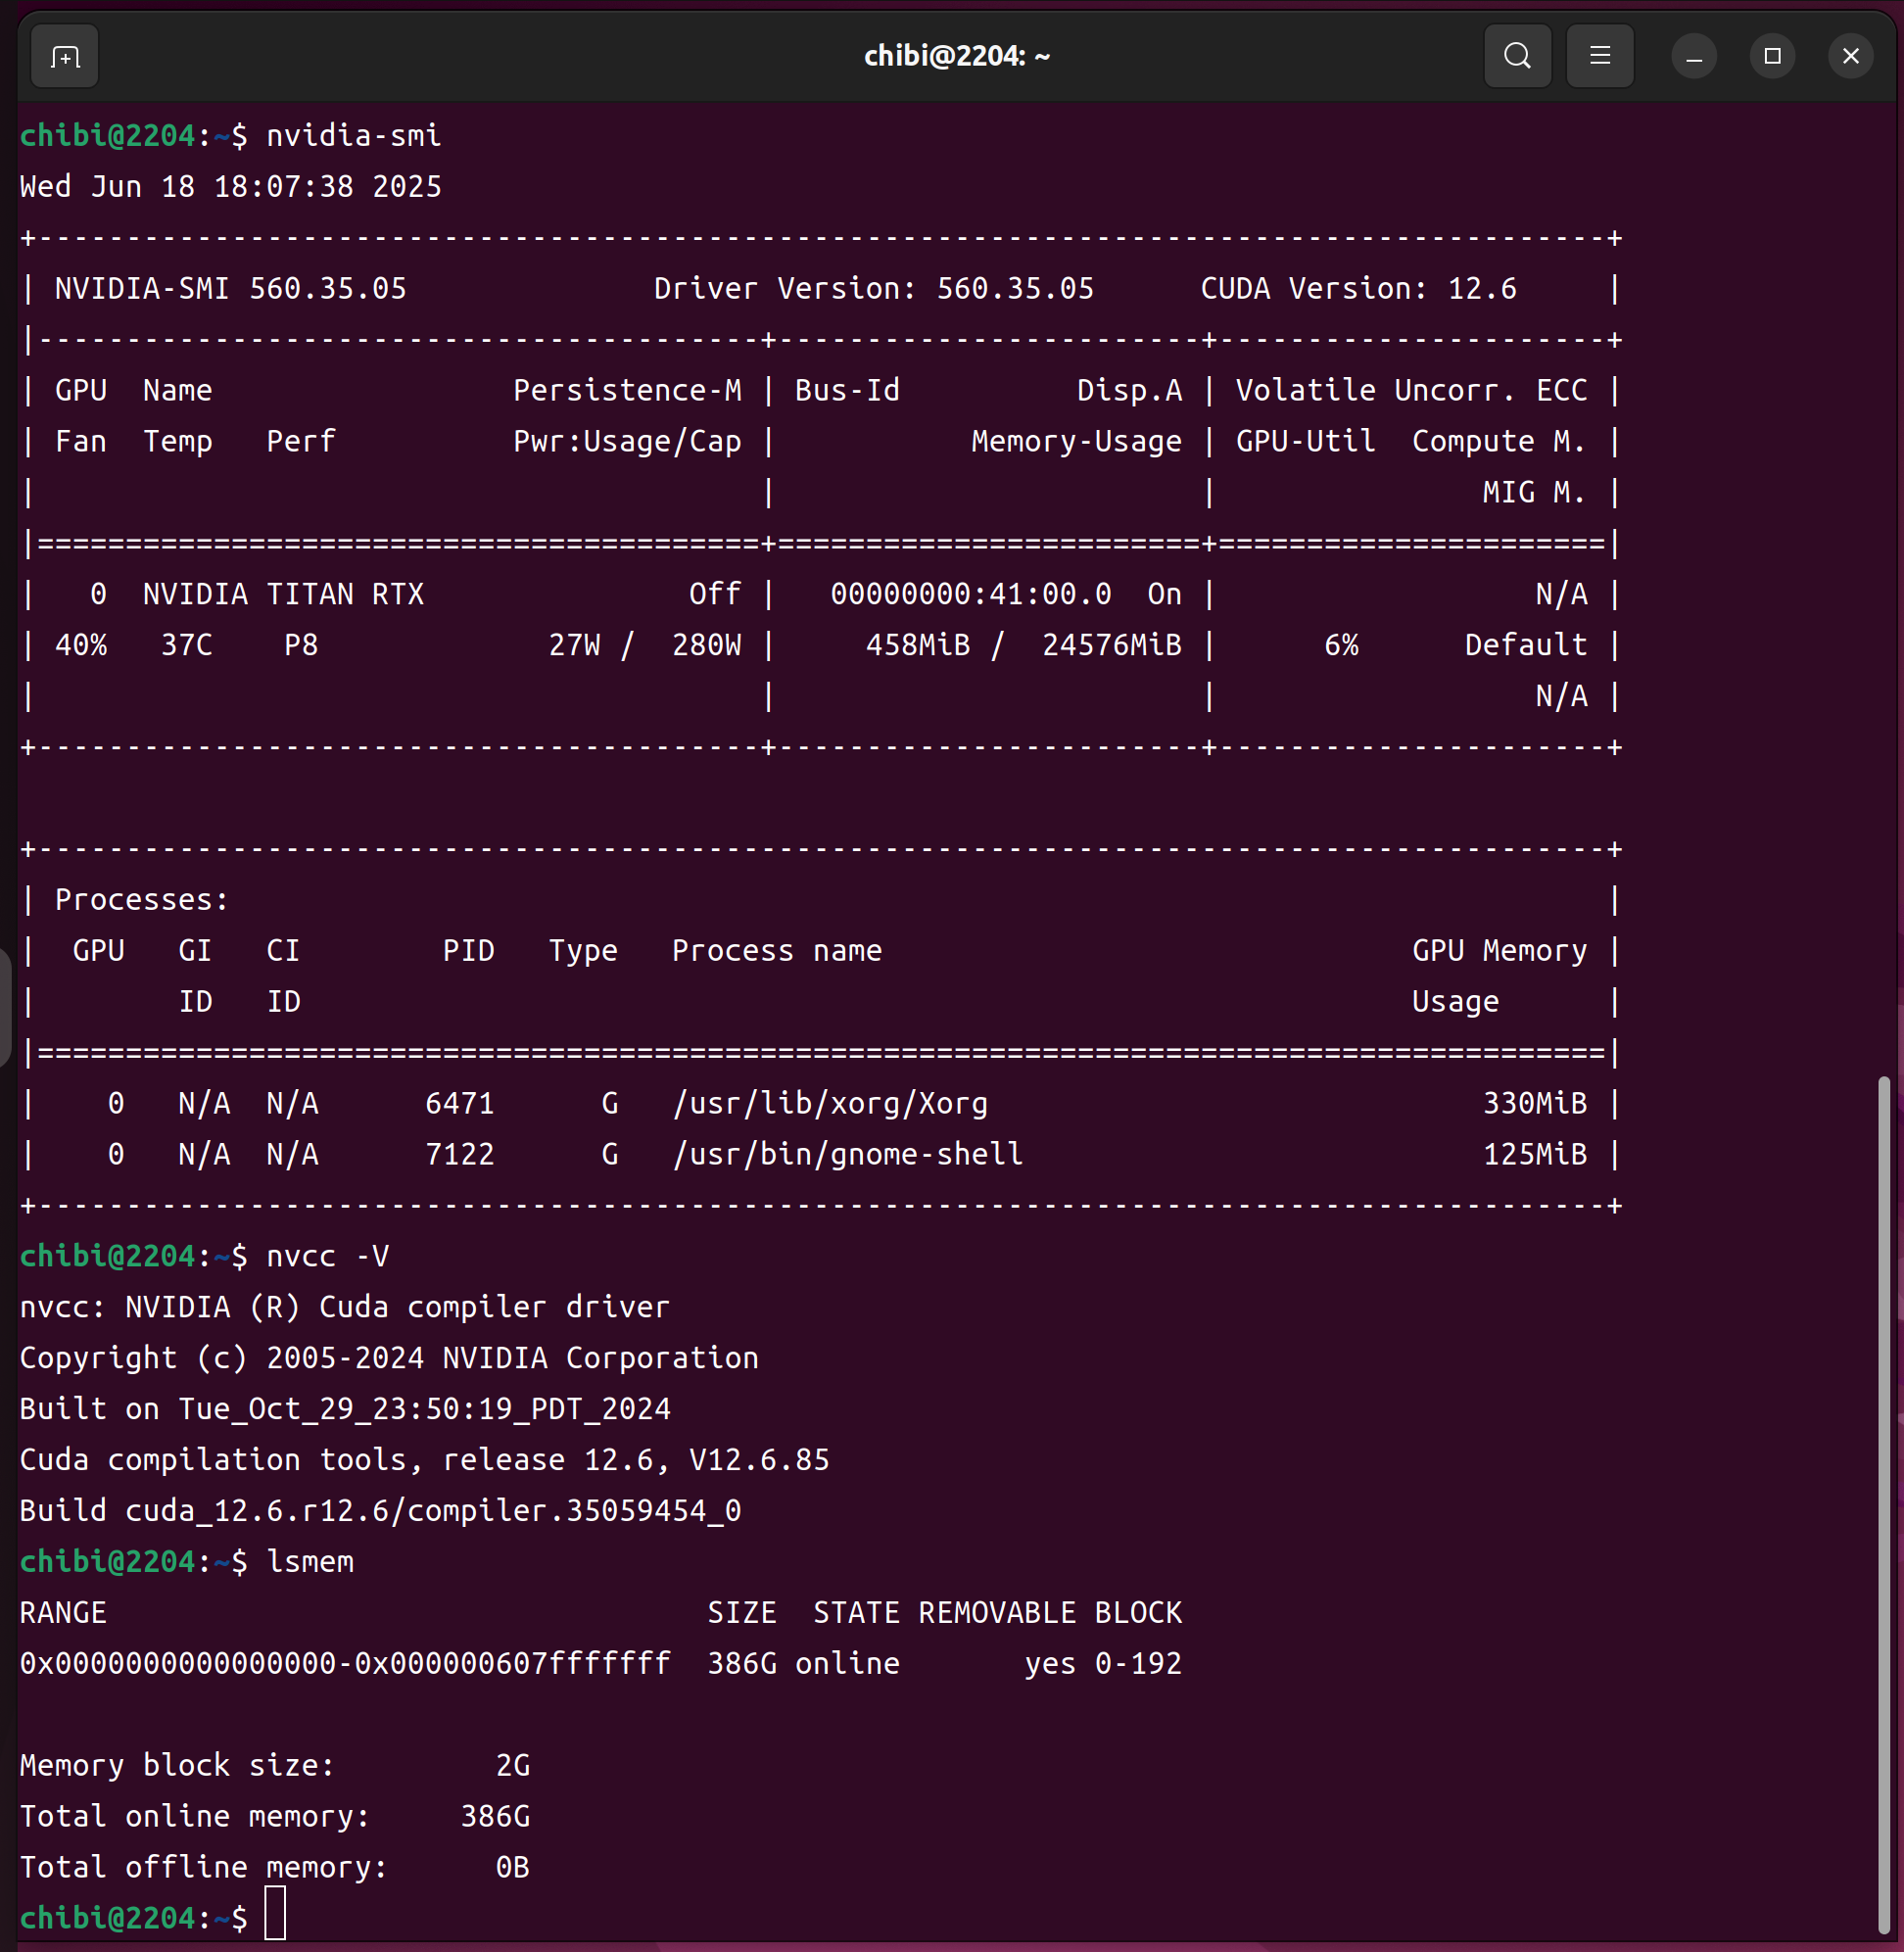Click the cursor at the last prompt
Image resolution: width=1904 pixels, height=1952 pixels.
click(x=275, y=1913)
